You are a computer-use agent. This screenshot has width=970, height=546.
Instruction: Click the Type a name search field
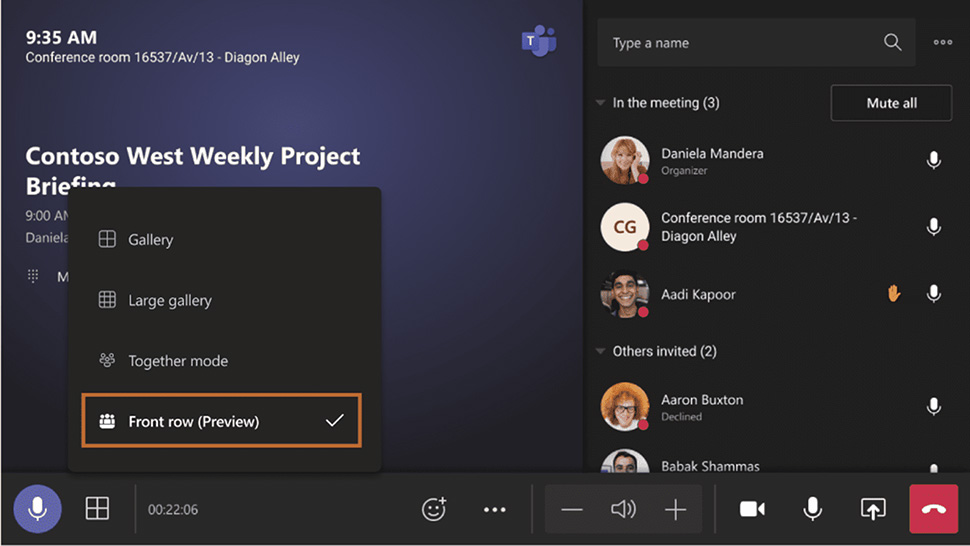click(x=756, y=43)
